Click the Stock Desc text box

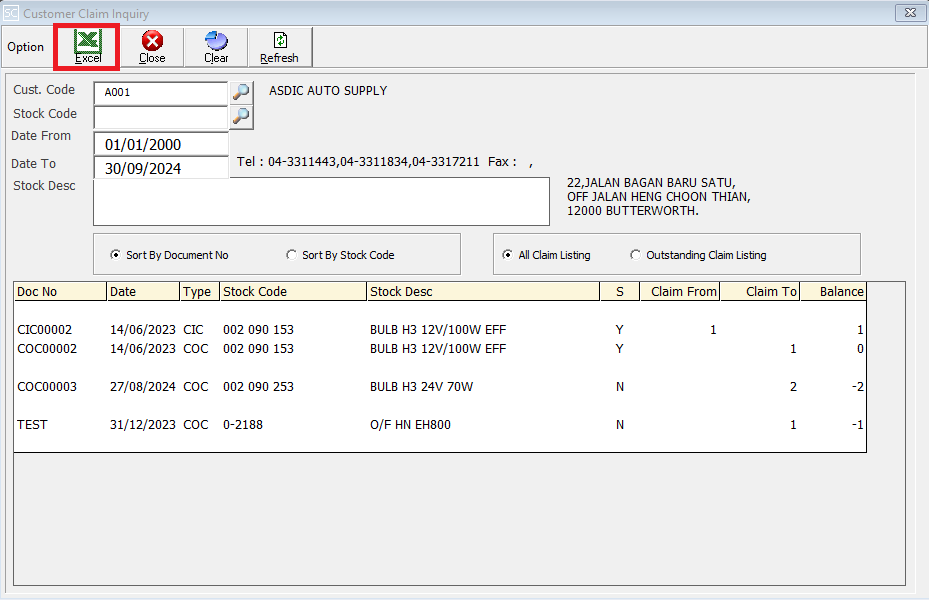pyautogui.click(x=321, y=202)
